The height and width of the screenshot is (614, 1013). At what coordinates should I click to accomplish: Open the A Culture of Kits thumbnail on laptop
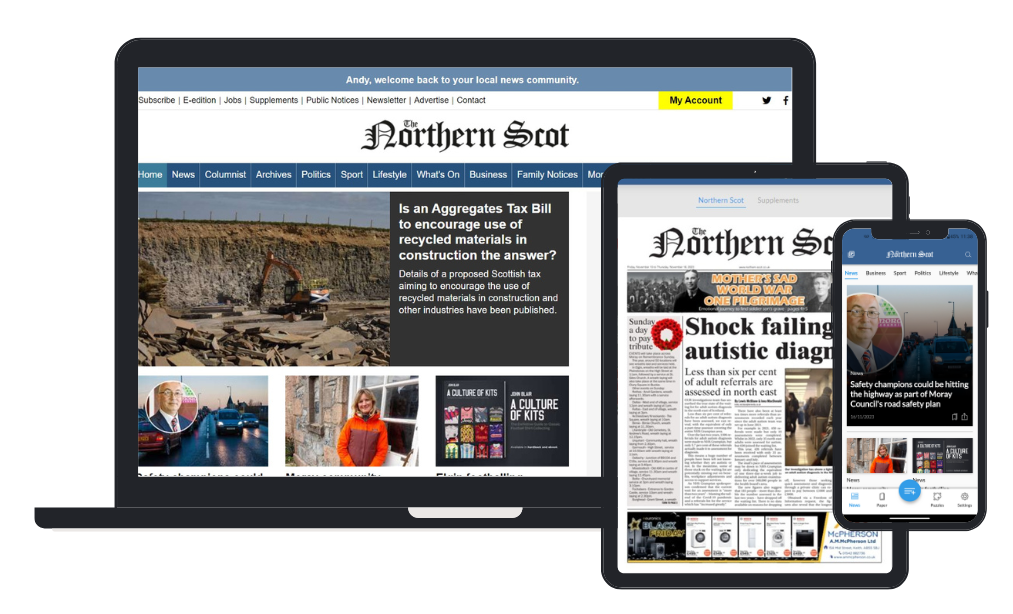pyautogui.click(x=502, y=421)
